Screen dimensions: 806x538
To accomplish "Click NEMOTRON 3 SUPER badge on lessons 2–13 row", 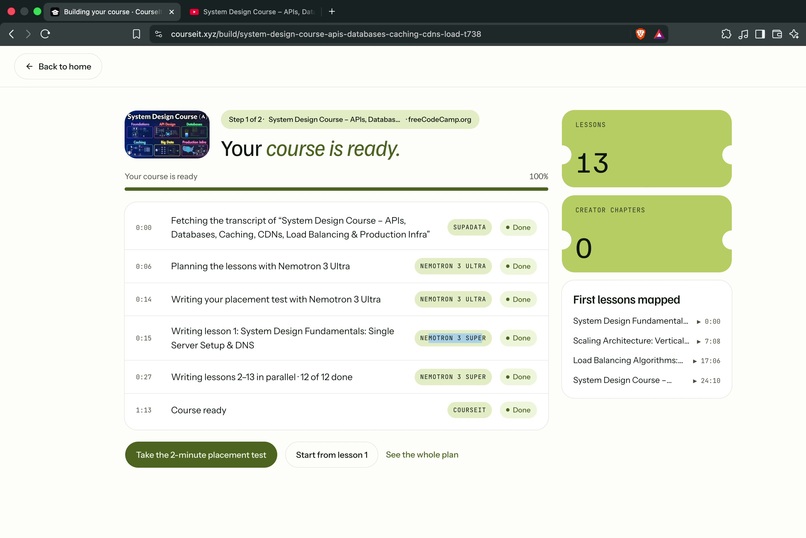I will (453, 377).
